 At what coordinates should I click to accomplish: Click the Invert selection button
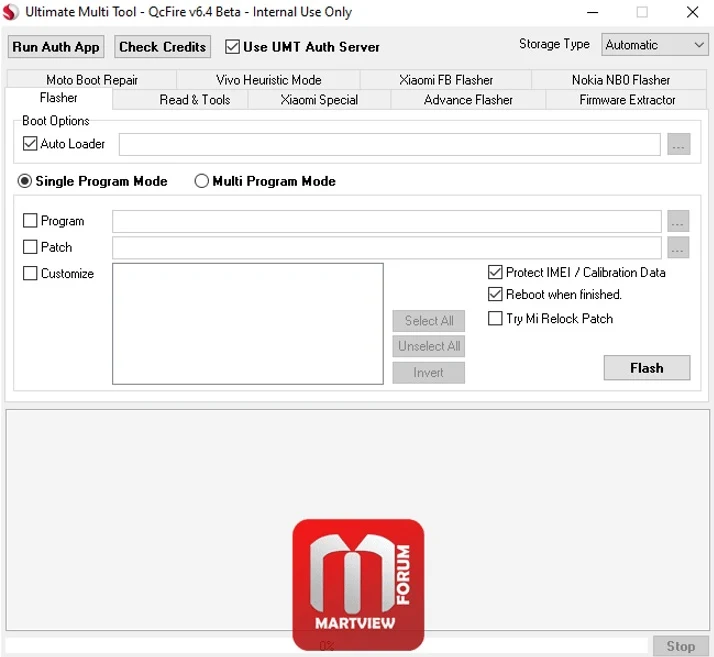428,372
